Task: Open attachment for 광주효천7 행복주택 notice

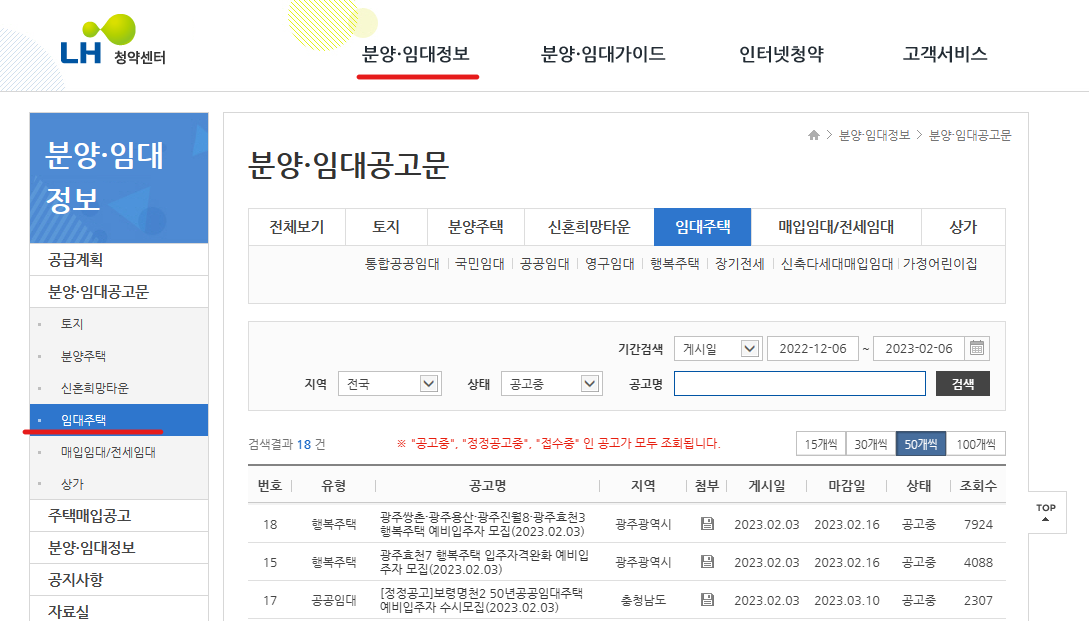Action: (x=708, y=561)
